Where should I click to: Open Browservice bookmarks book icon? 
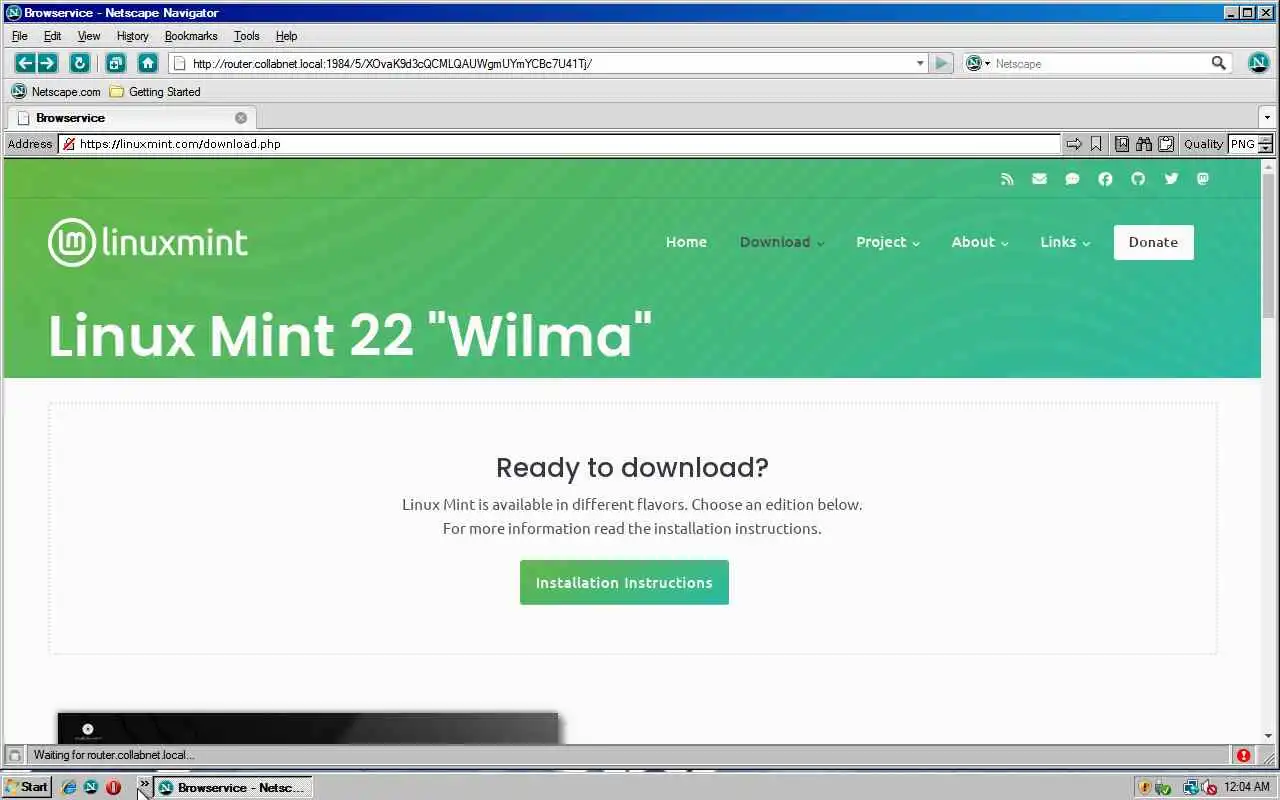tap(1122, 144)
